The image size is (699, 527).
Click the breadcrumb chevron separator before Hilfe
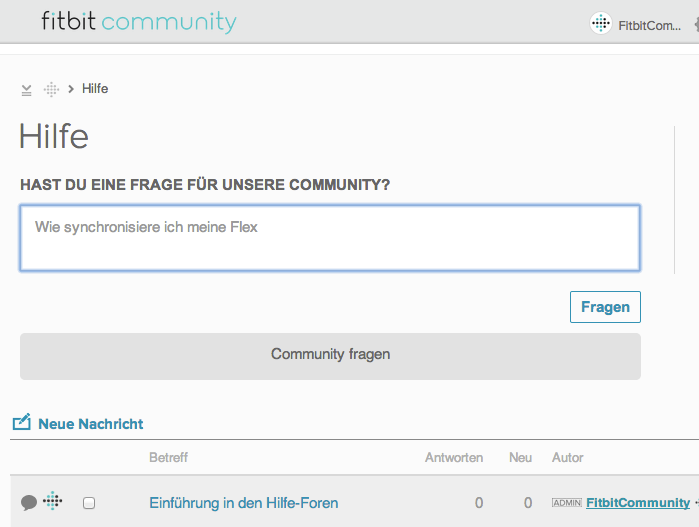point(70,89)
